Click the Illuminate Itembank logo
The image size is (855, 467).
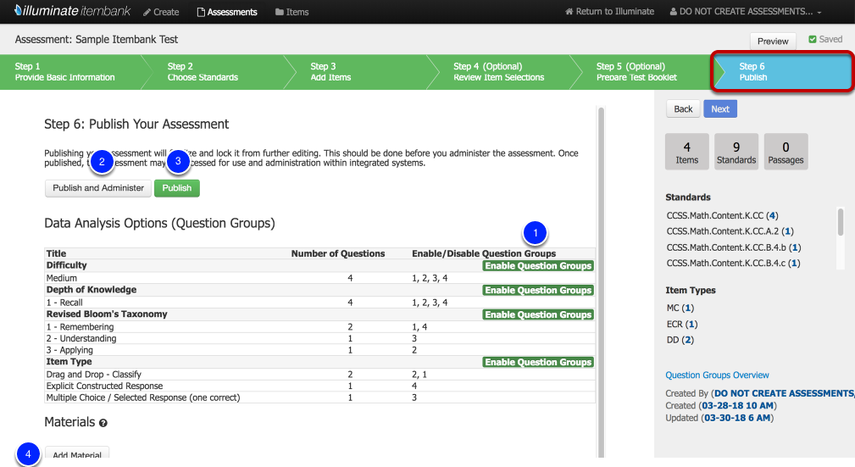[x=72, y=11]
